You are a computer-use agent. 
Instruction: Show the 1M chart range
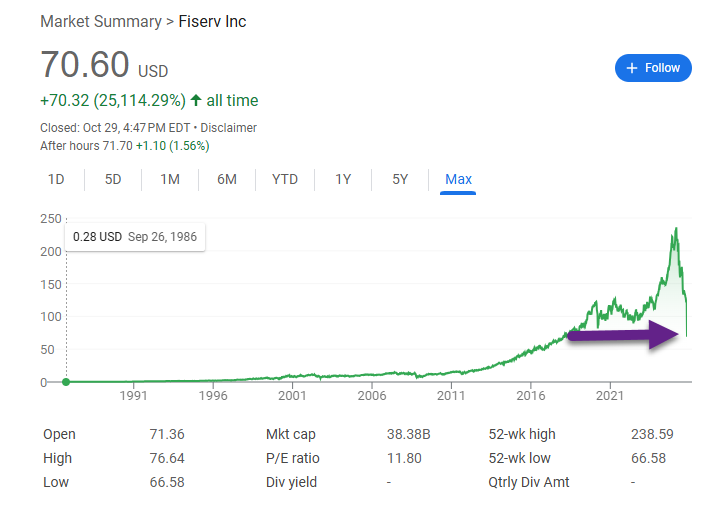click(170, 179)
